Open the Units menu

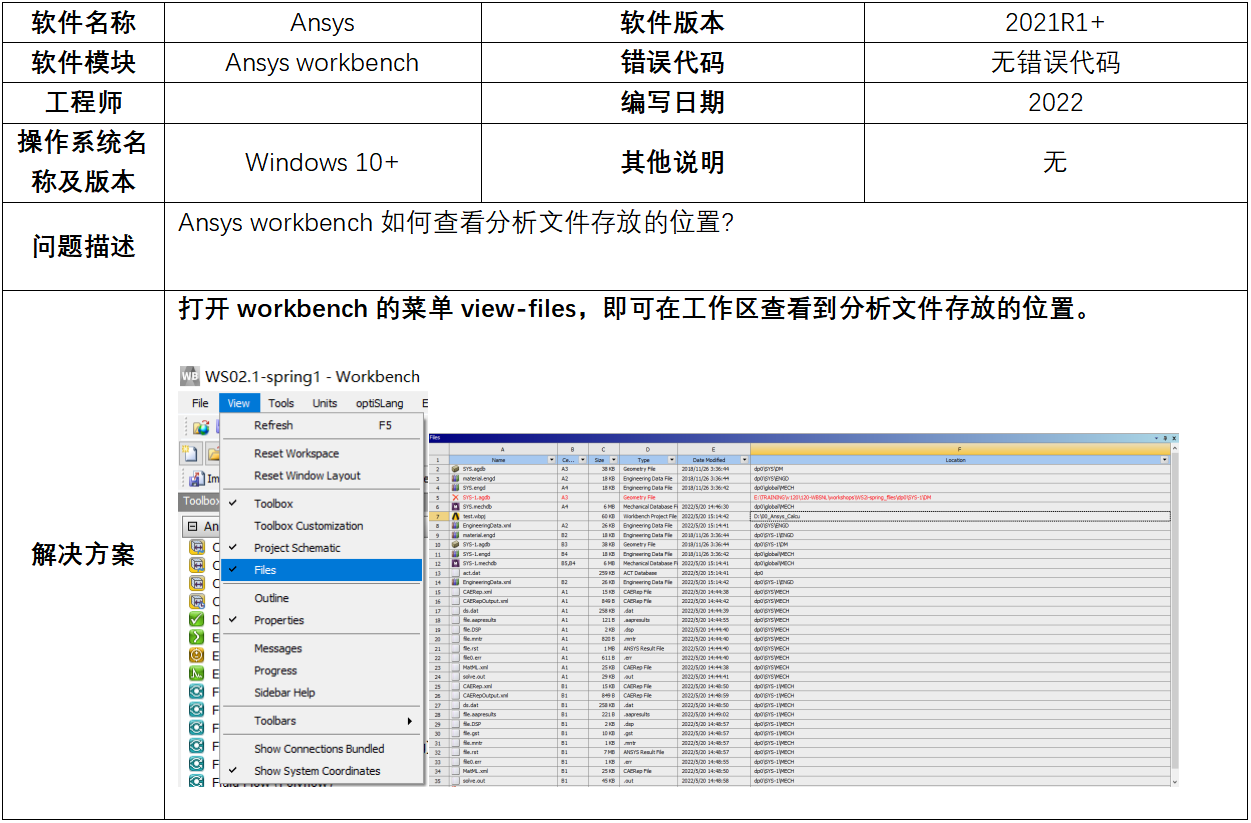(325, 403)
